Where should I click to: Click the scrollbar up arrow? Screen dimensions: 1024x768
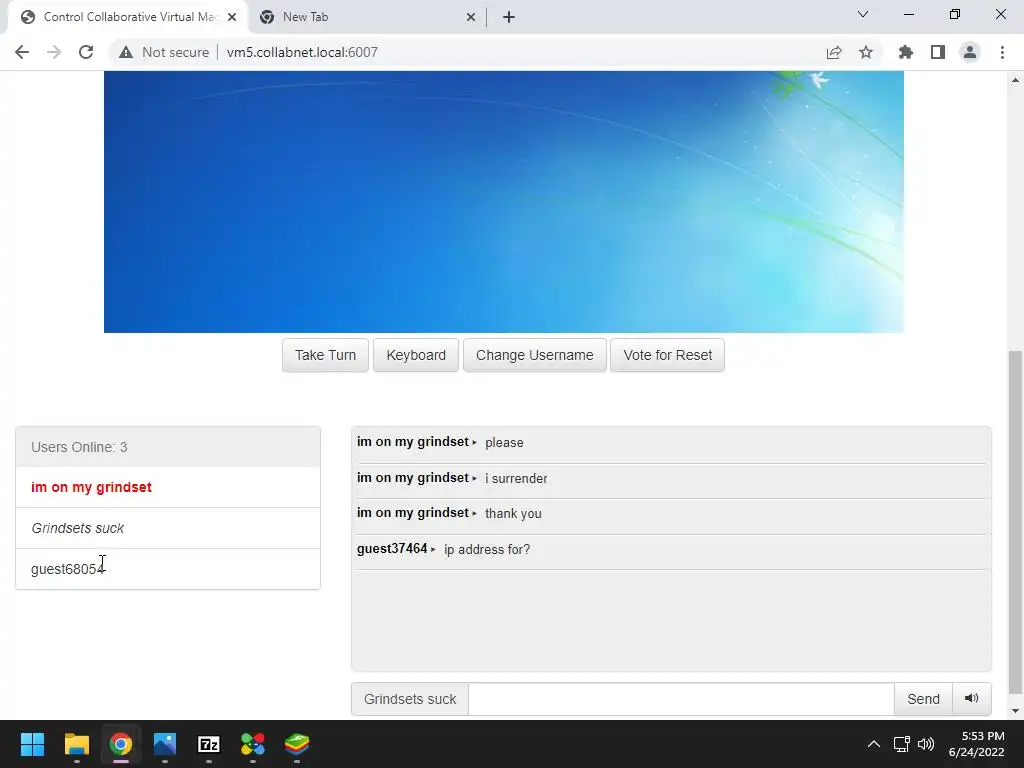(x=1015, y=80)
